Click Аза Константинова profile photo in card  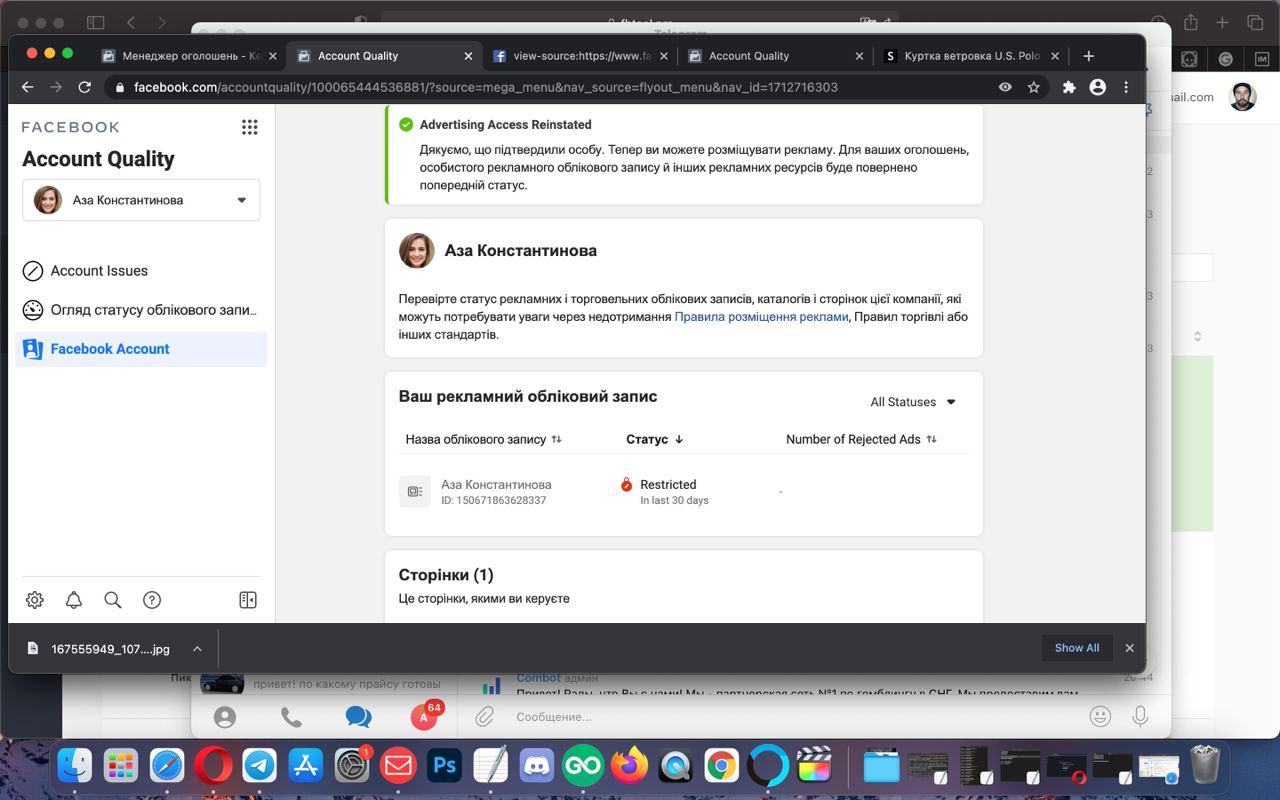[417, 251]
